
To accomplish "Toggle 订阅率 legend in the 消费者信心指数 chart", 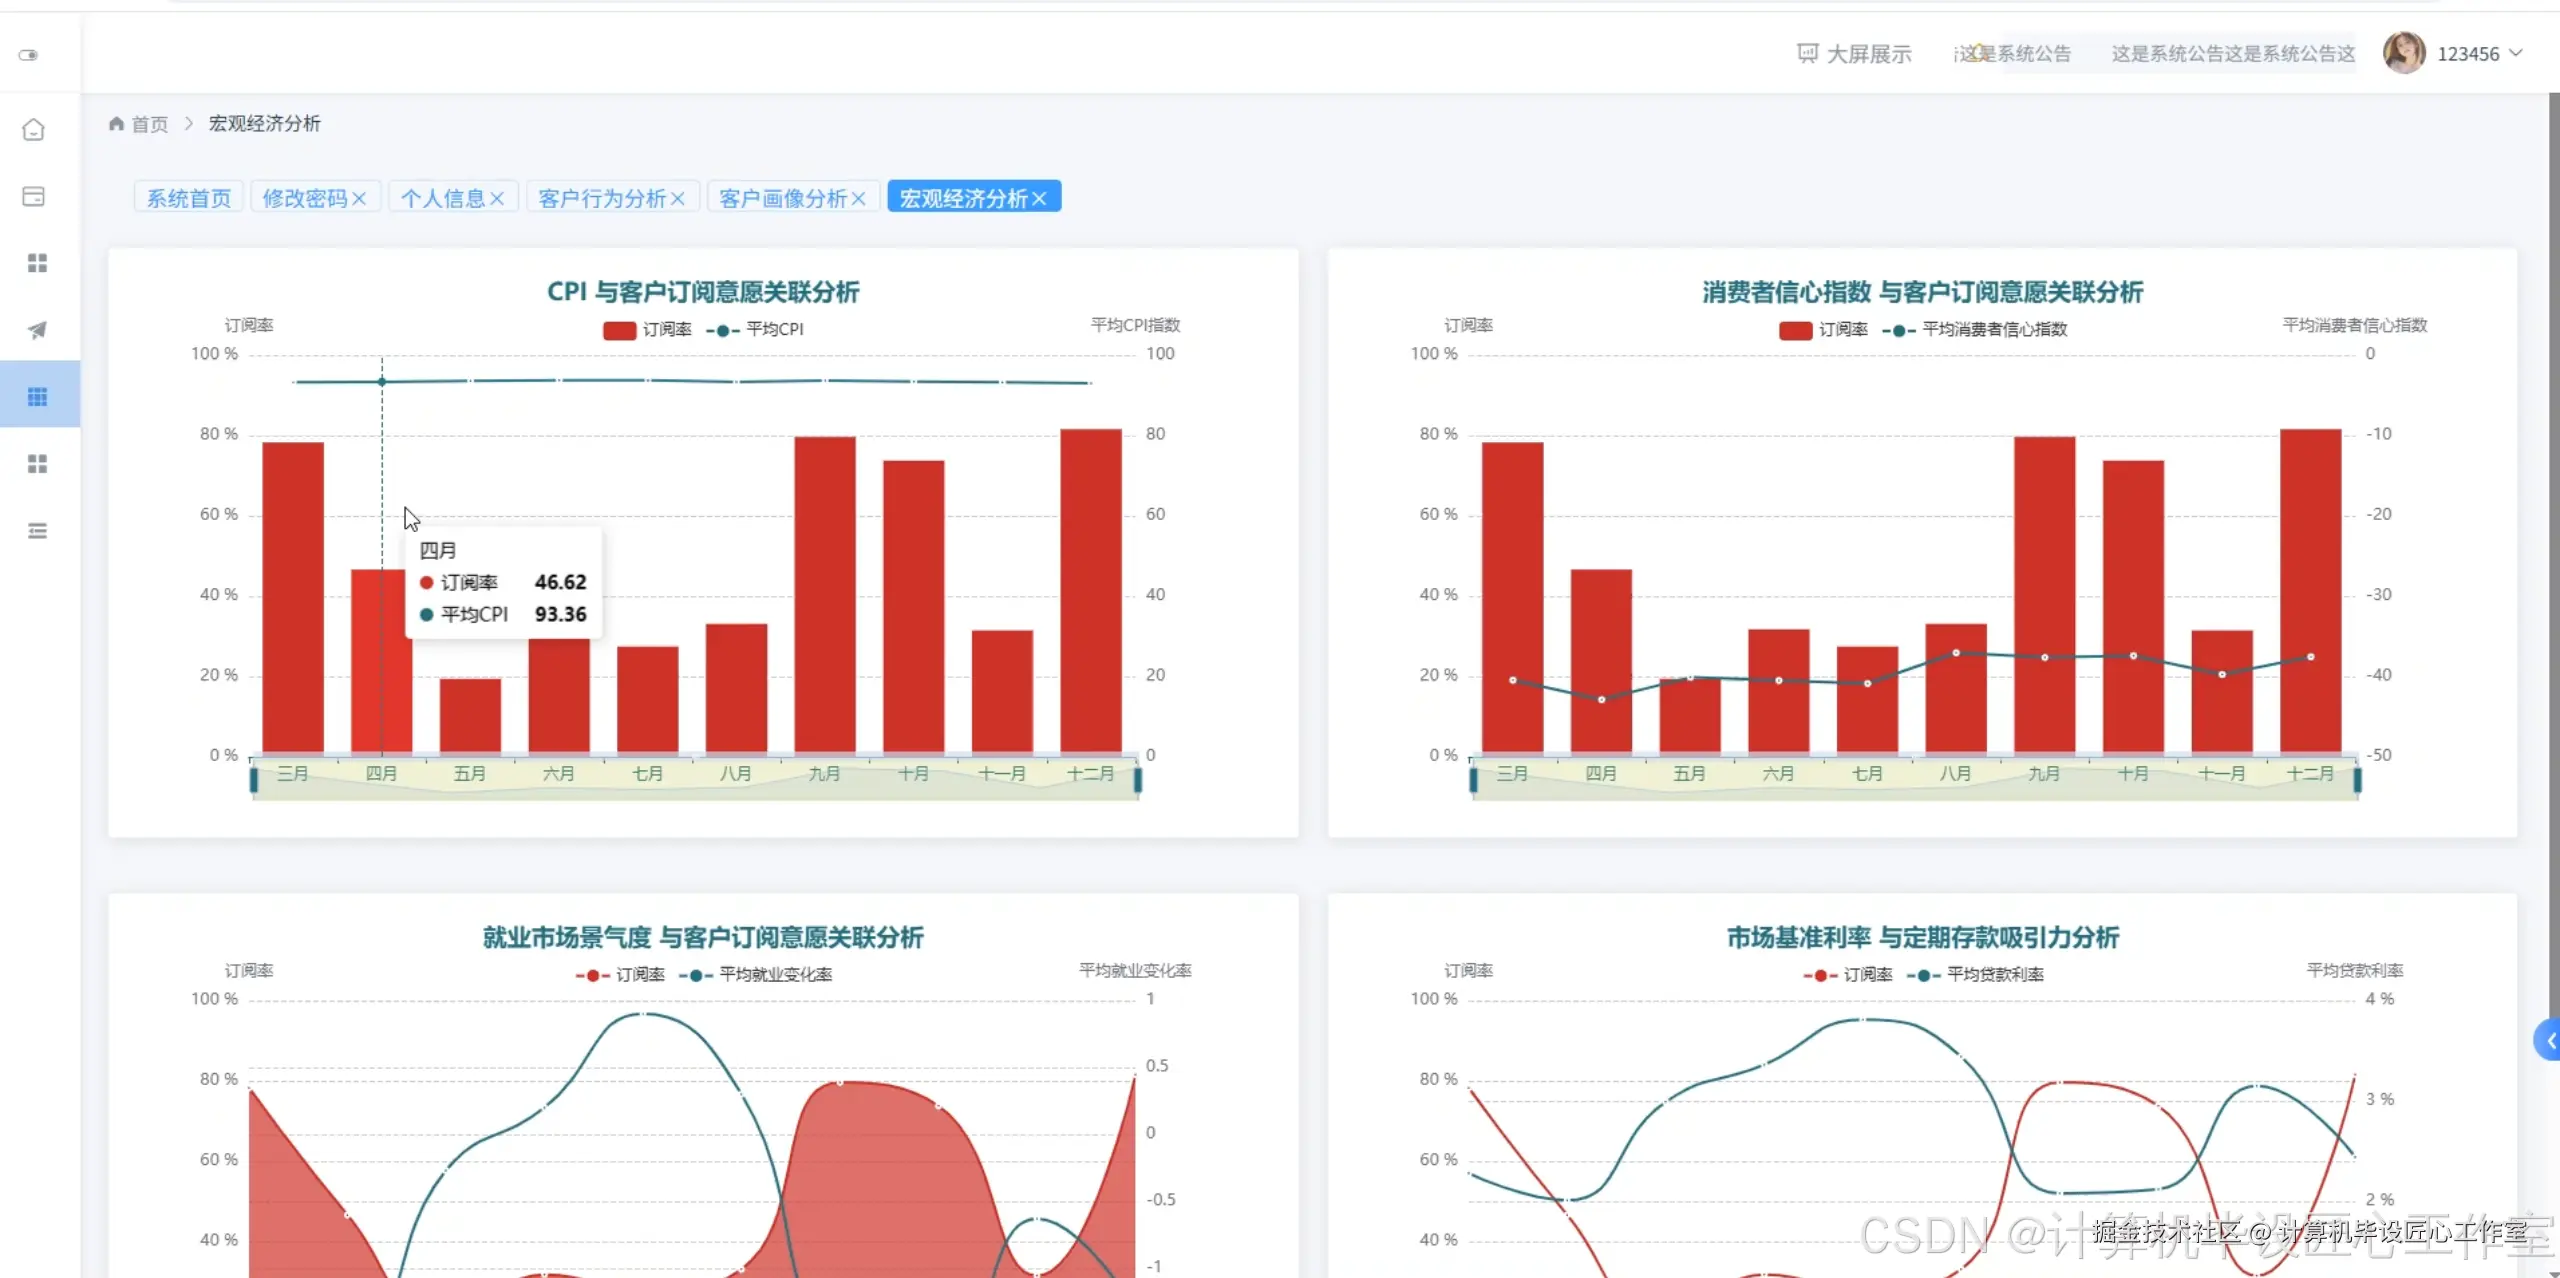I will 1823,330.
